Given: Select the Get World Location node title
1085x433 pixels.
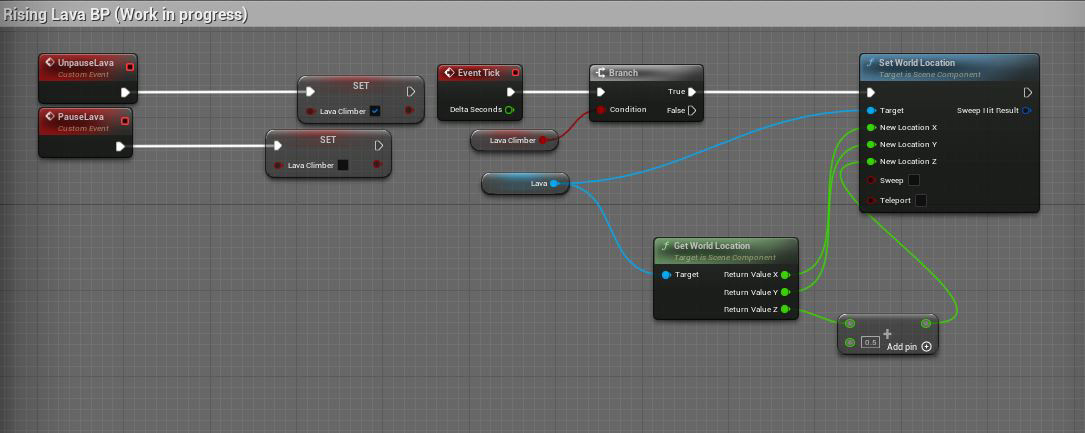Looking at the screenshot, I should [x=711, y=246].
